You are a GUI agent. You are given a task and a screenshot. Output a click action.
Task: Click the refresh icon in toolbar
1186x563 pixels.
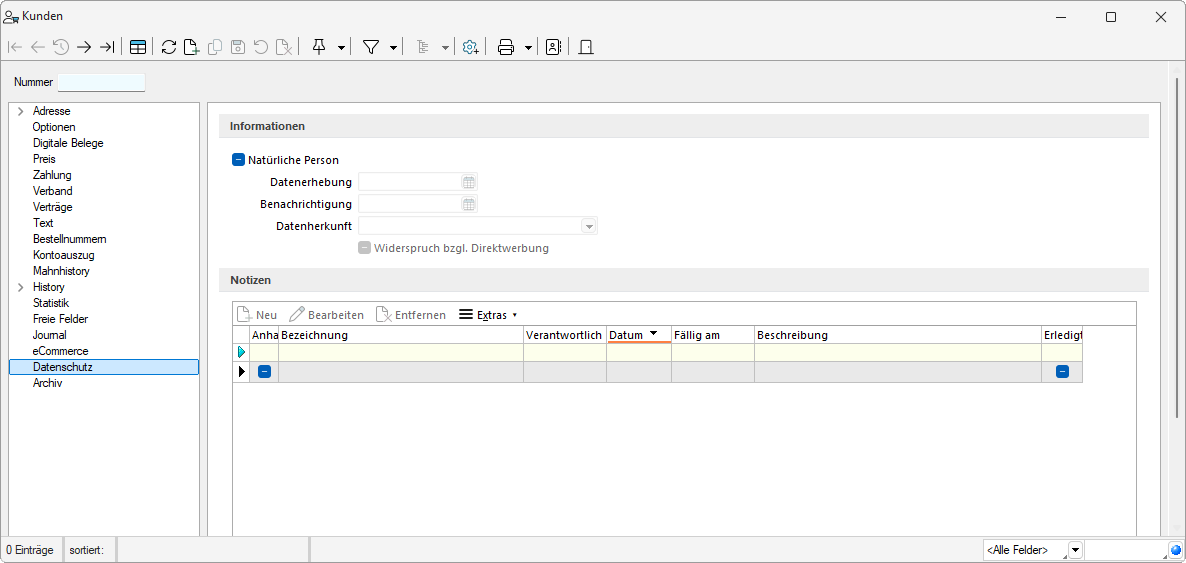point(168,47)
